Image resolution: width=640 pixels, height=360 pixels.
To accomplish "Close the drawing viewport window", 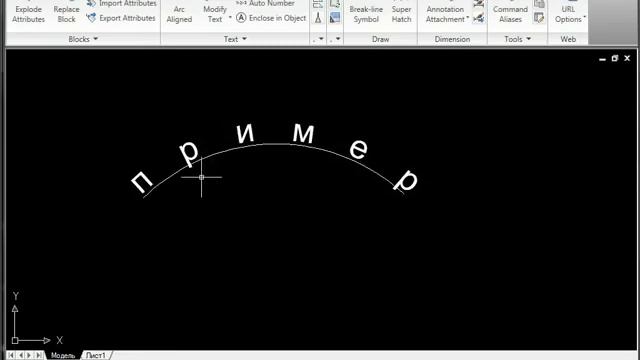I will click(x=627, y=58).
